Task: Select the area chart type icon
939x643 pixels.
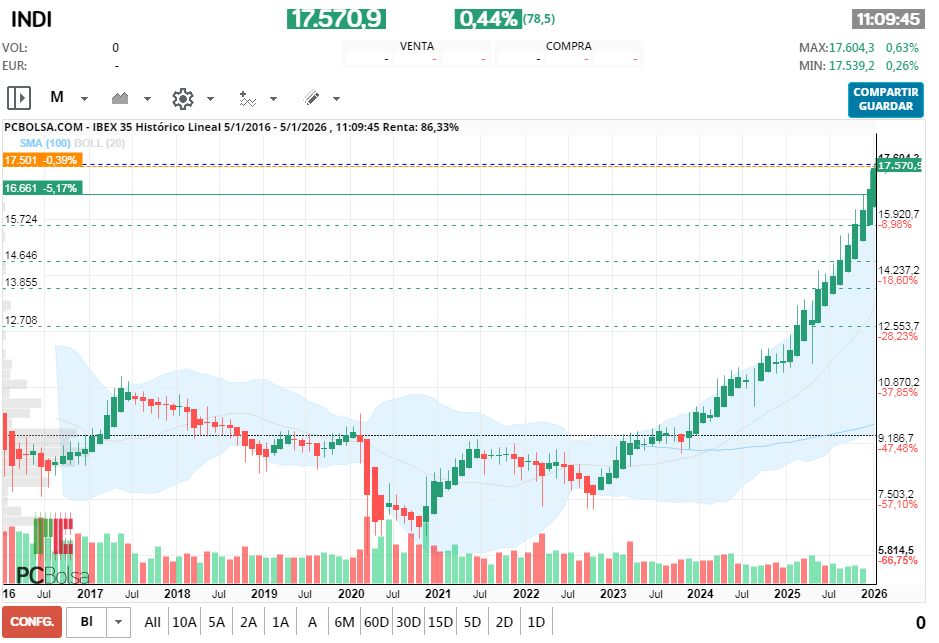Action: (120, 97)
